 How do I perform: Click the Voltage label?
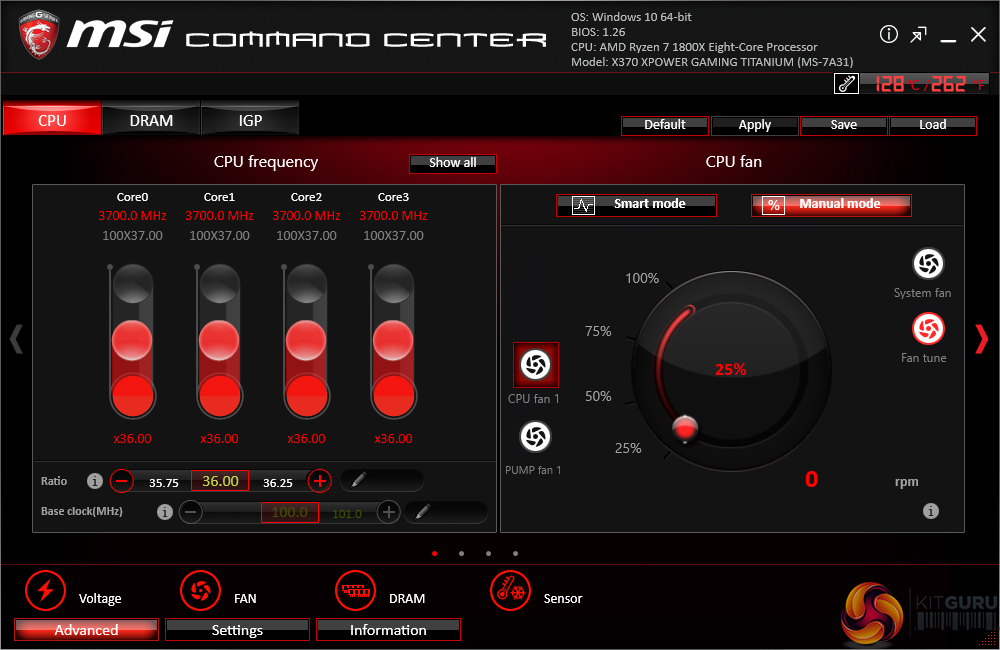tap(100, 598)
